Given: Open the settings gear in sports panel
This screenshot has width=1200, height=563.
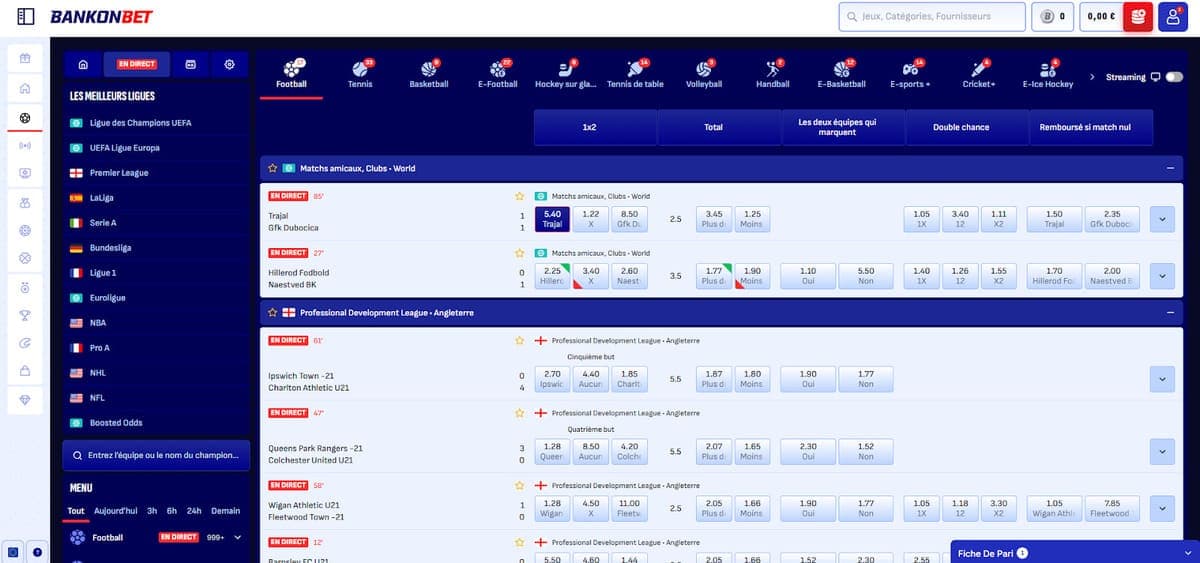Looking at the screenshot, I should [x=230, y=64].
